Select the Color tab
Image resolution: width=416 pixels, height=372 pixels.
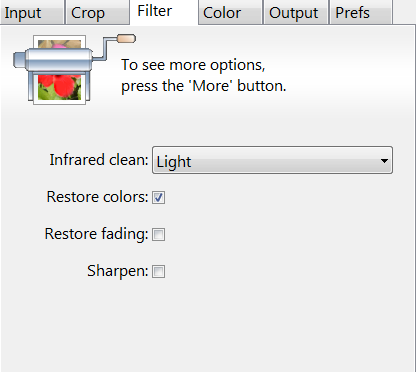230,13
